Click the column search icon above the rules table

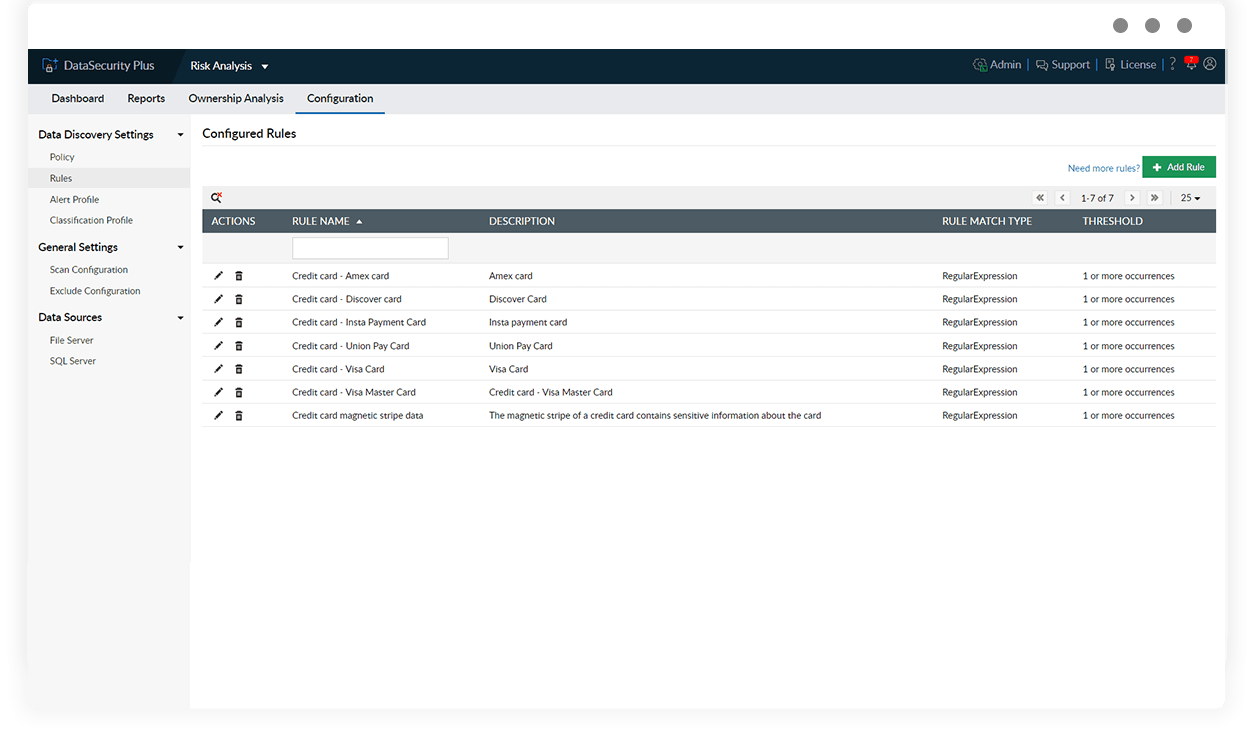(214, 197)
